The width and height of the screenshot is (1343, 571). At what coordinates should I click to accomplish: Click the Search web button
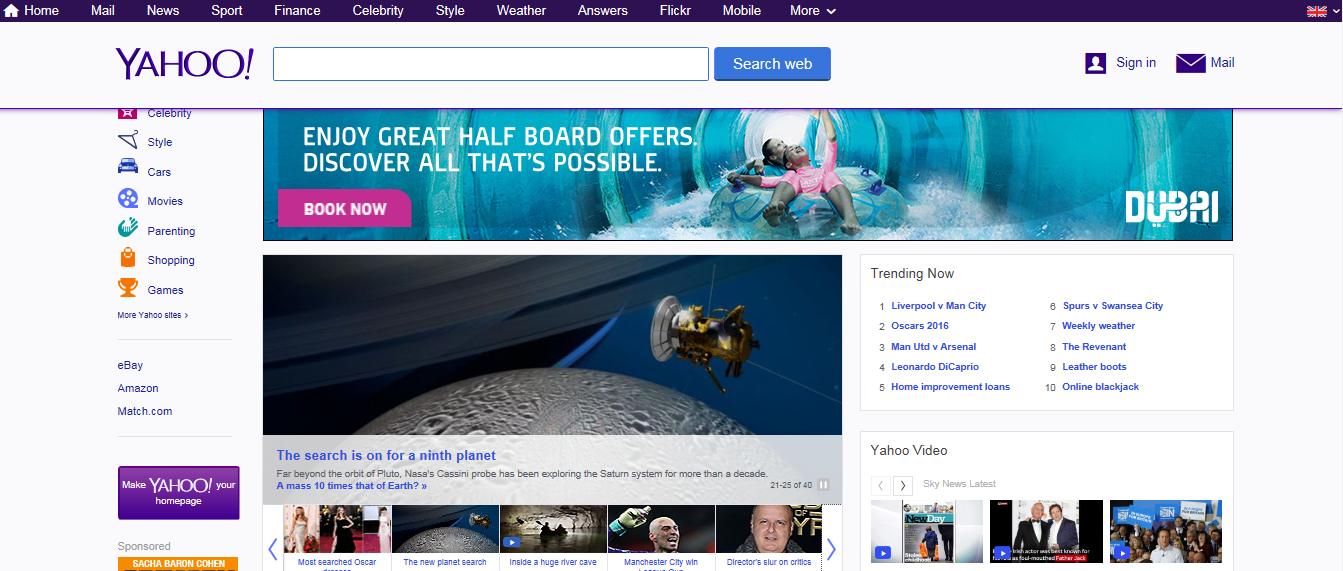[772, 64]
